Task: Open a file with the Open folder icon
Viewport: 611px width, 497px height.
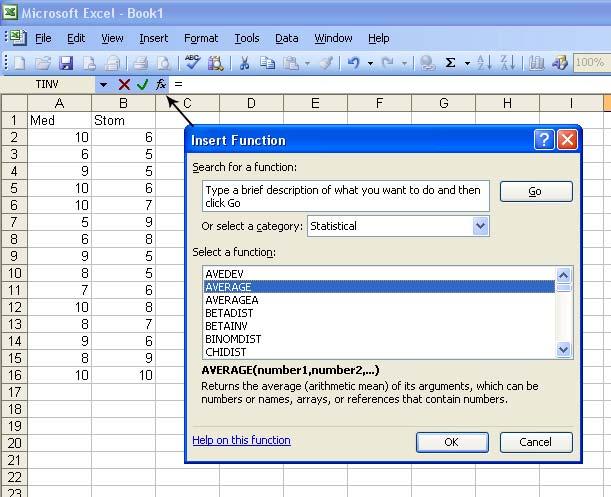Action: (x=42, y=63)
